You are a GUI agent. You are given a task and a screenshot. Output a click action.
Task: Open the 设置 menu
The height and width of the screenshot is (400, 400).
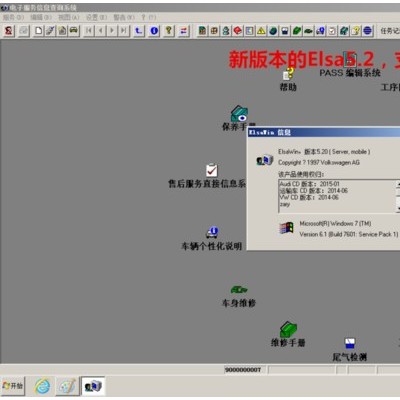[96, 17]
